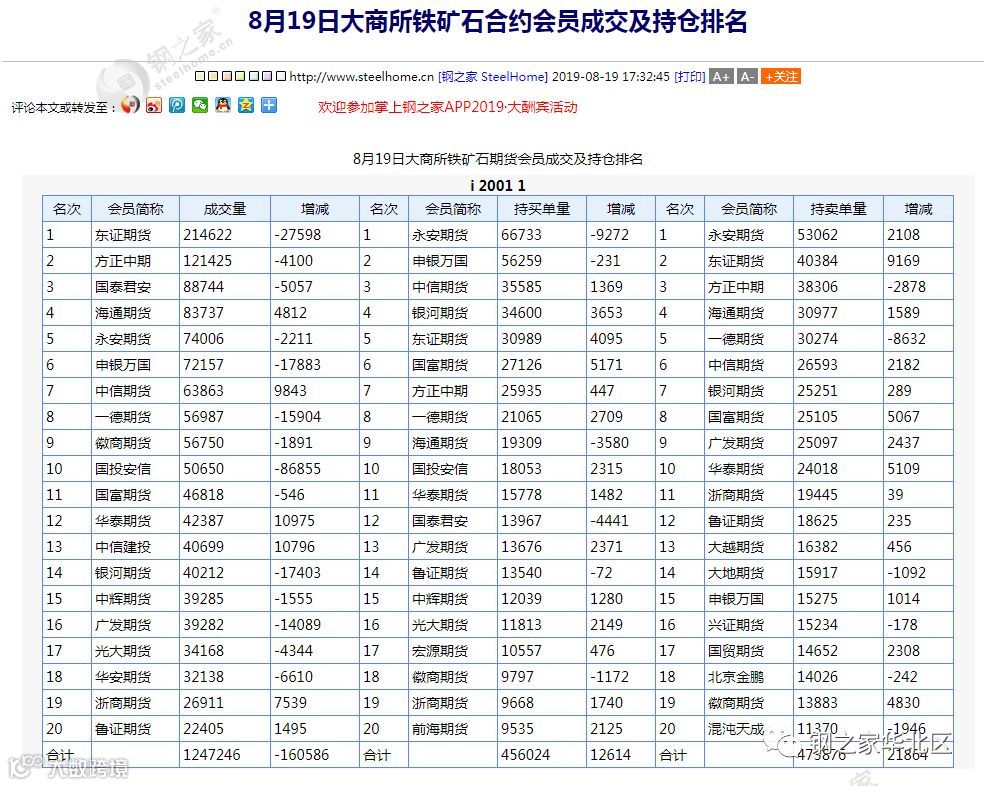Image resolution: width=984 pixels, height=786 pixels.
Task: Click 前海期货 in long position rank 20
Action: [x=440, y=729]
